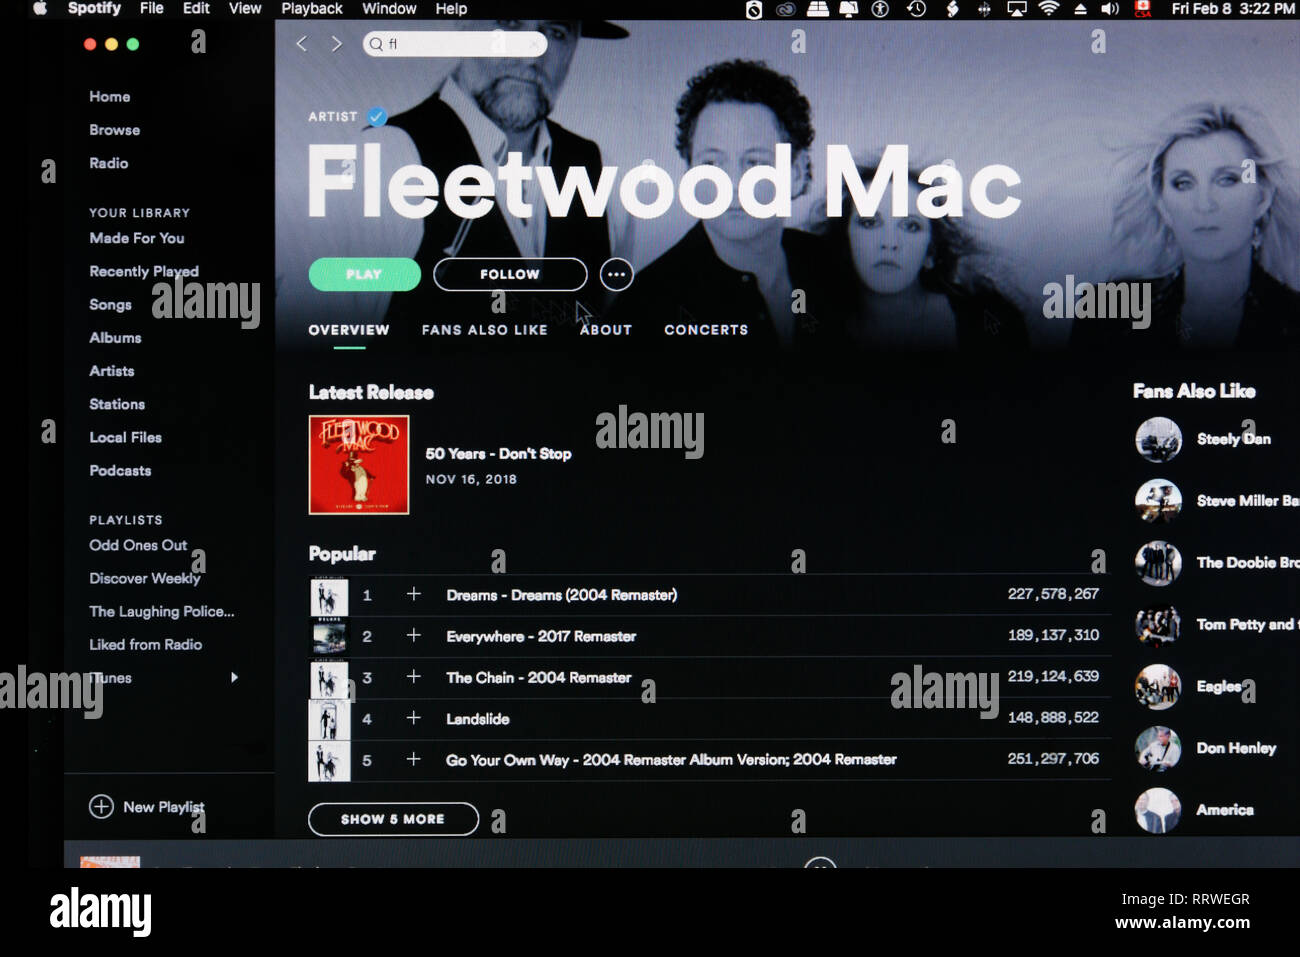1300x957 pixels.
Task: Click the search field
Action: (455, 44)
